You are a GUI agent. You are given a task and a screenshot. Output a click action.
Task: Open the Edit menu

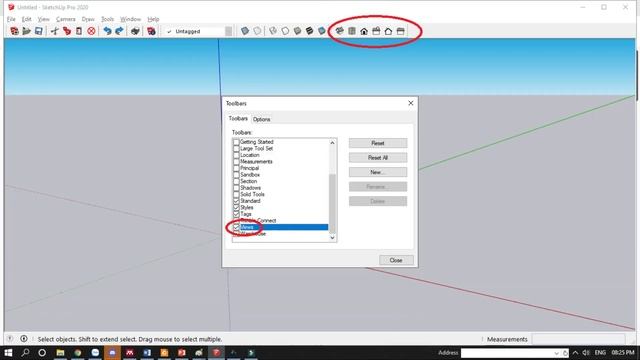click(x=27, y=19)
